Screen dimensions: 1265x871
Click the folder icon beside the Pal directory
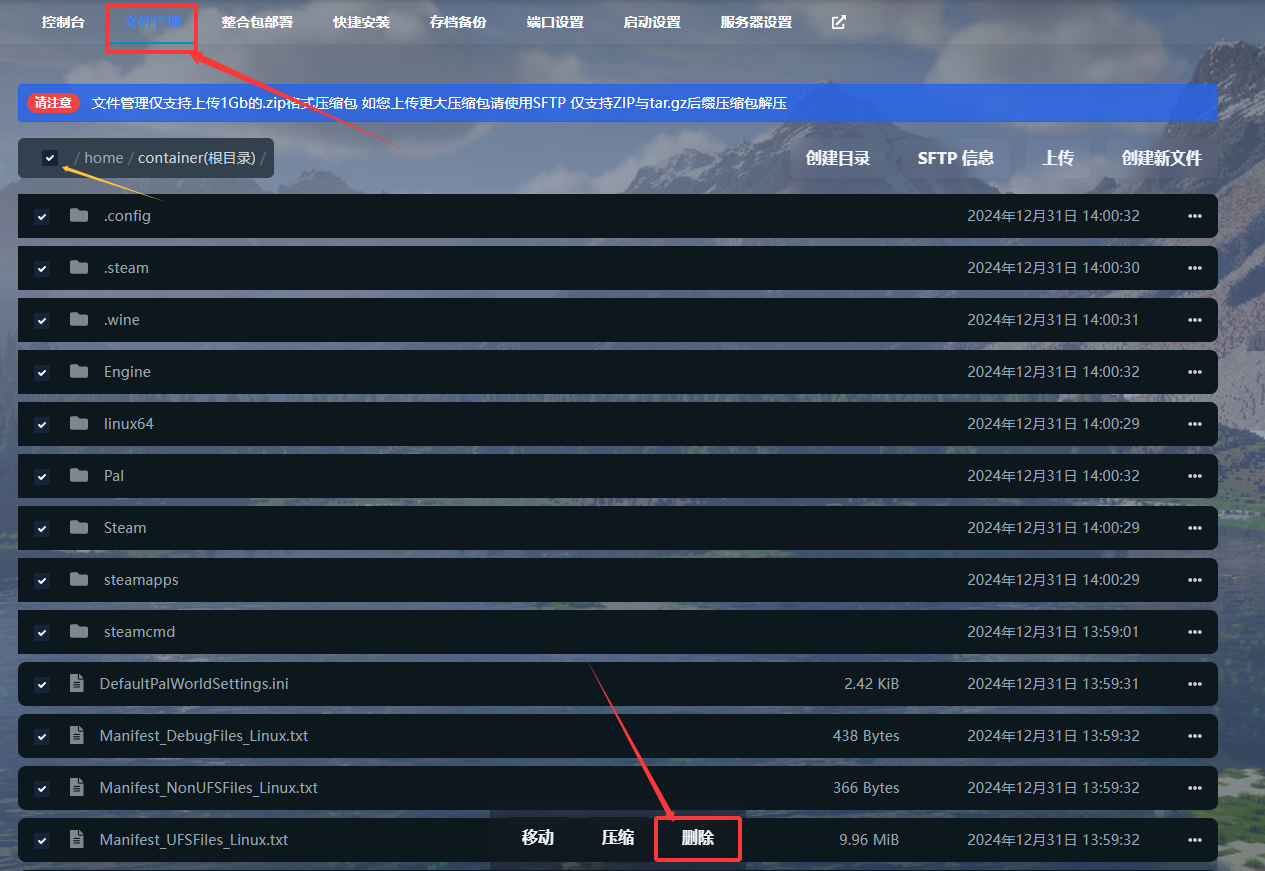click(x=79, y=476)
